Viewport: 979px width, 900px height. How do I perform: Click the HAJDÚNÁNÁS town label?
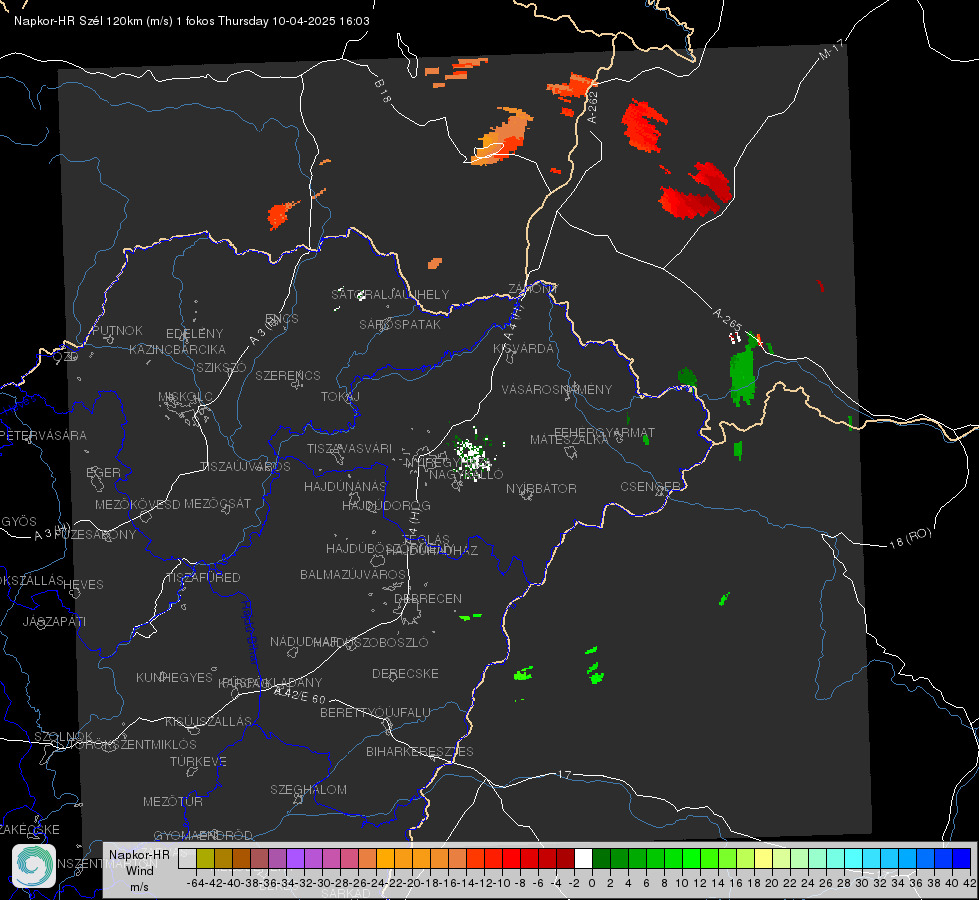pos(345,486)
